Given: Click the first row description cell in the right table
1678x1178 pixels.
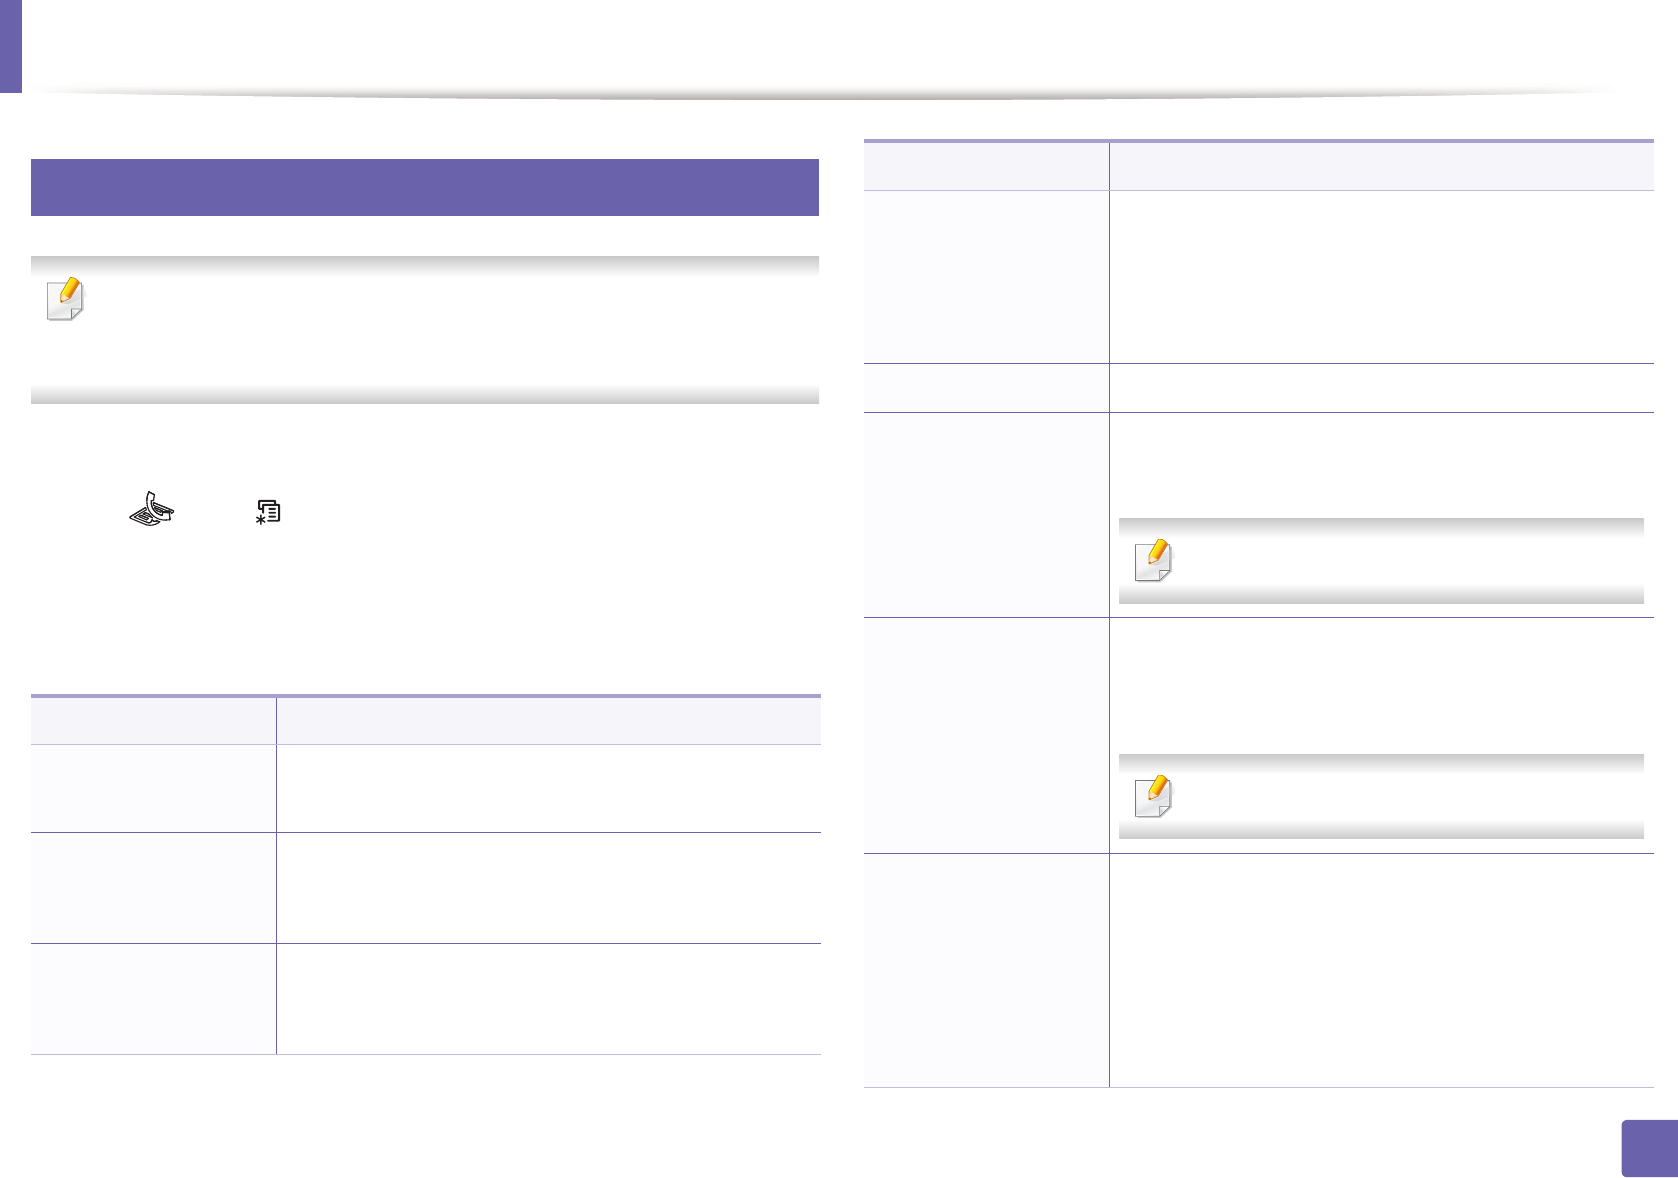Looking at the screenshot, I should tap(1381, 277).
